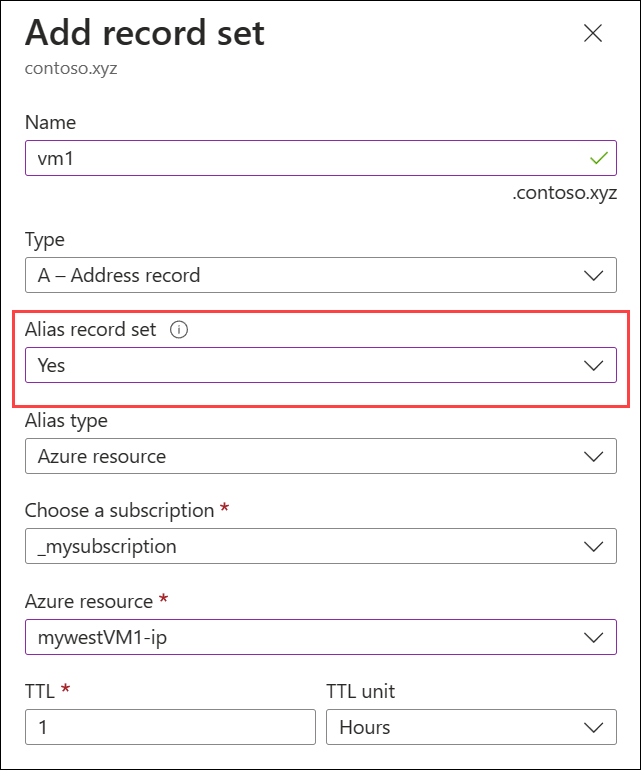Click the chevron arrow of TTL unit

593,727
